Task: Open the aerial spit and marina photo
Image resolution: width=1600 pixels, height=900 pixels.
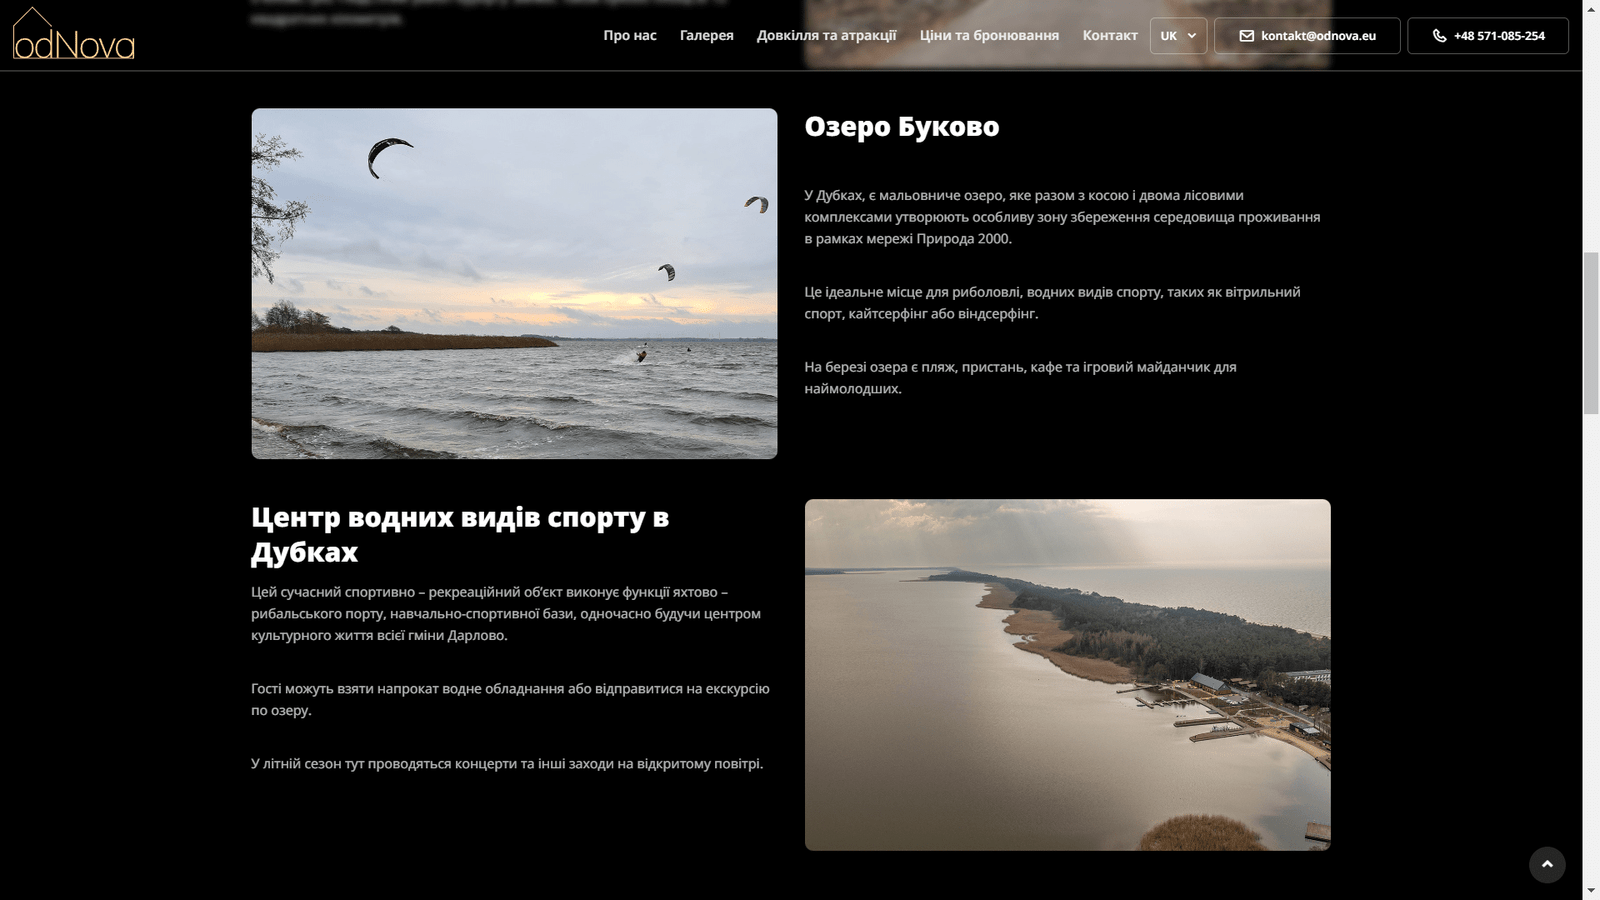Action: pos(1067,675)
